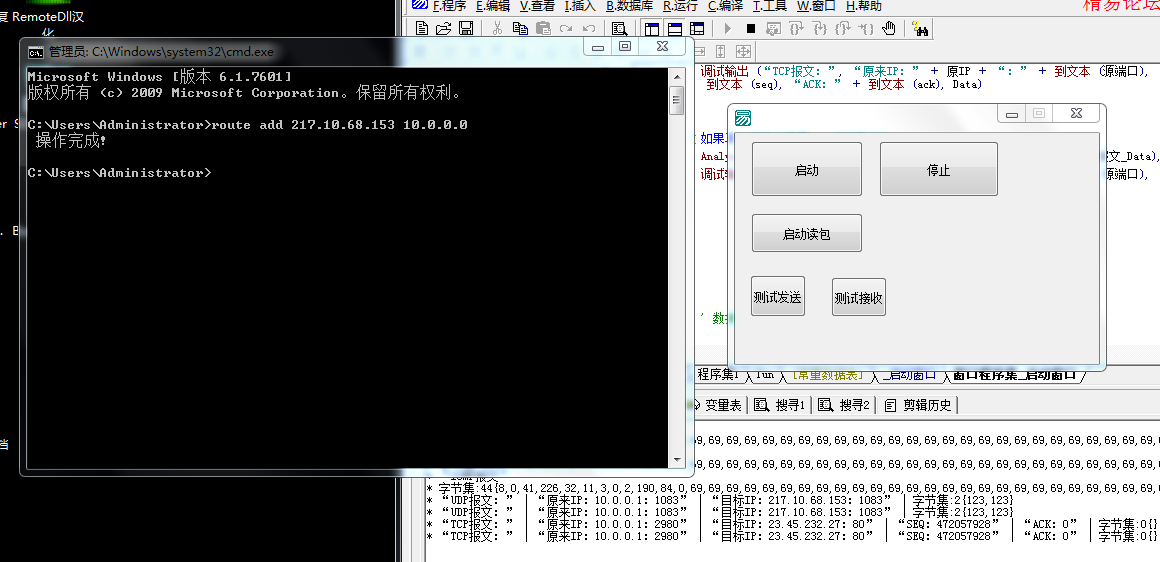Open the R.运行 menu
Viewport: 1160px width, 562px height.
[x=681, y=6]
